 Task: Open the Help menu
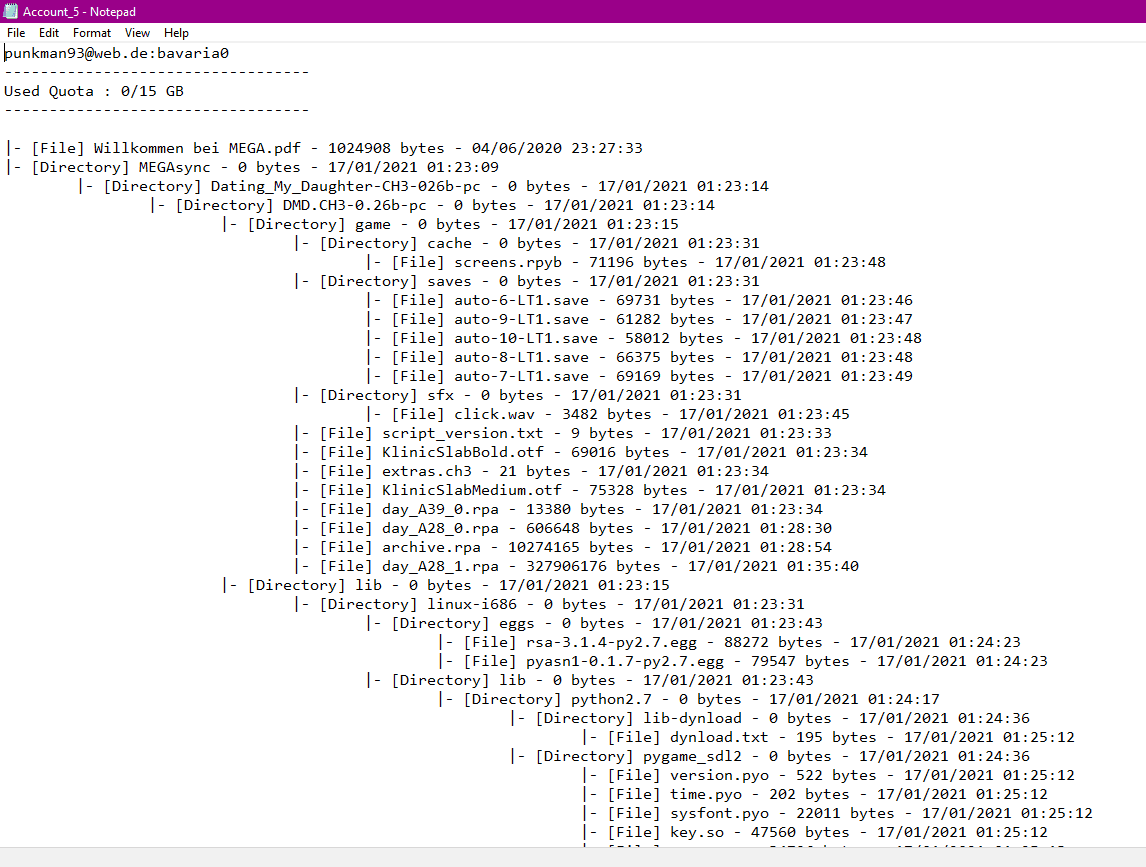(x=176, y=33)
